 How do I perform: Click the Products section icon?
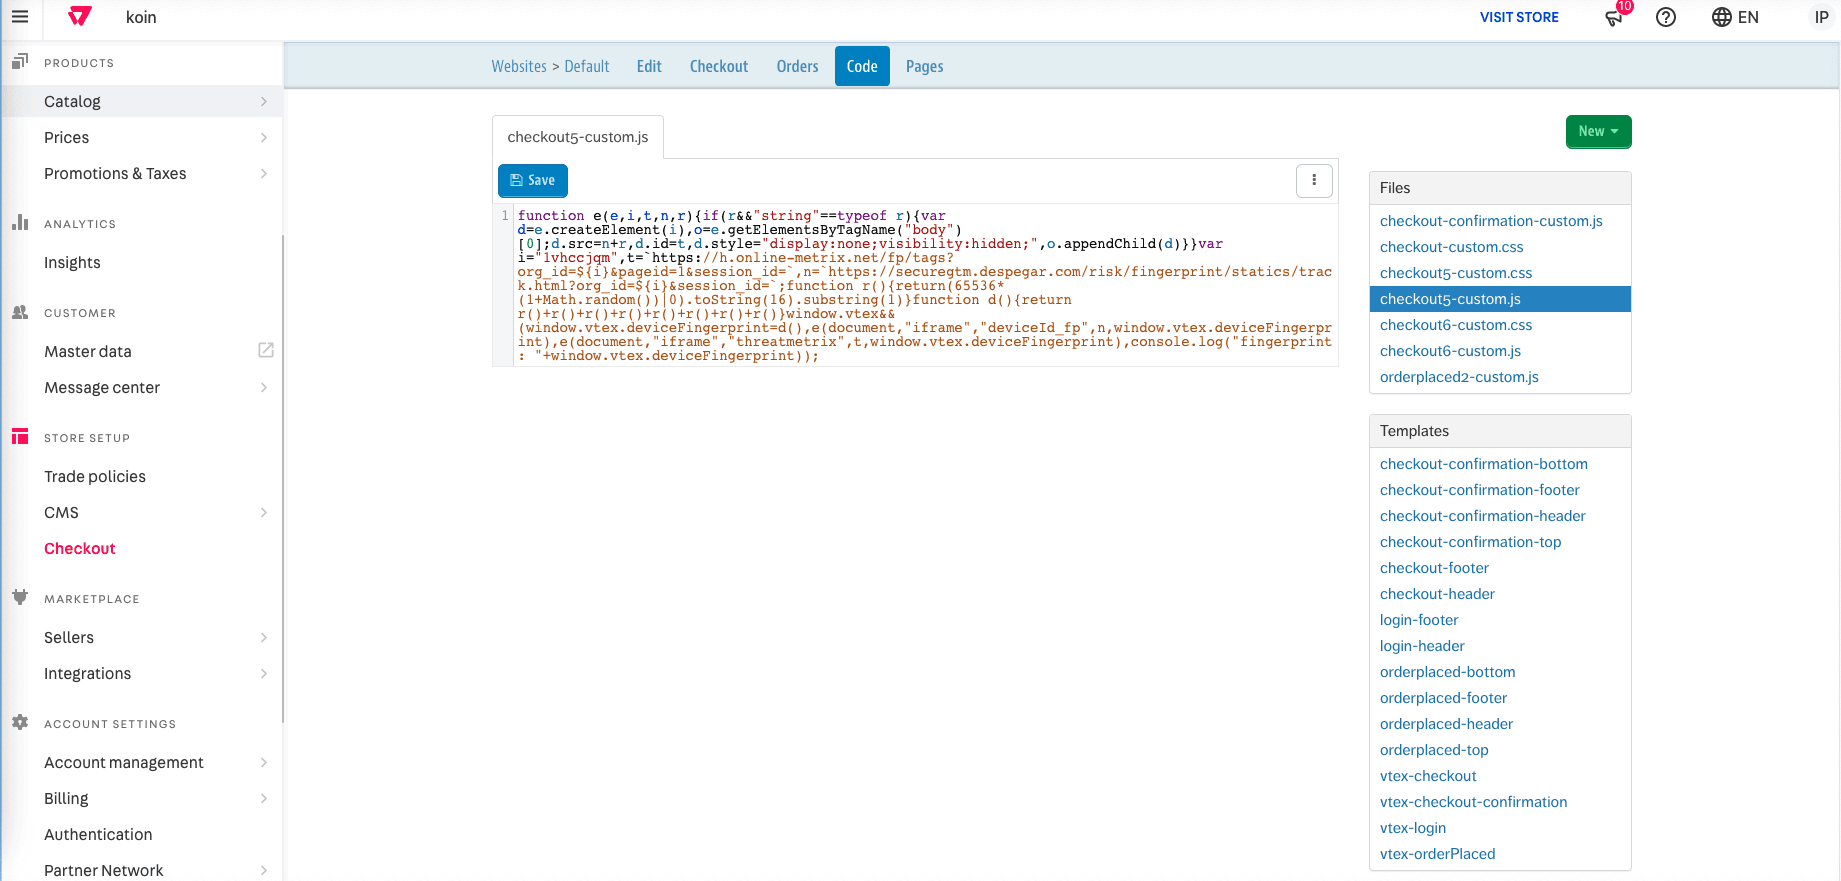[x=20, y=62]
